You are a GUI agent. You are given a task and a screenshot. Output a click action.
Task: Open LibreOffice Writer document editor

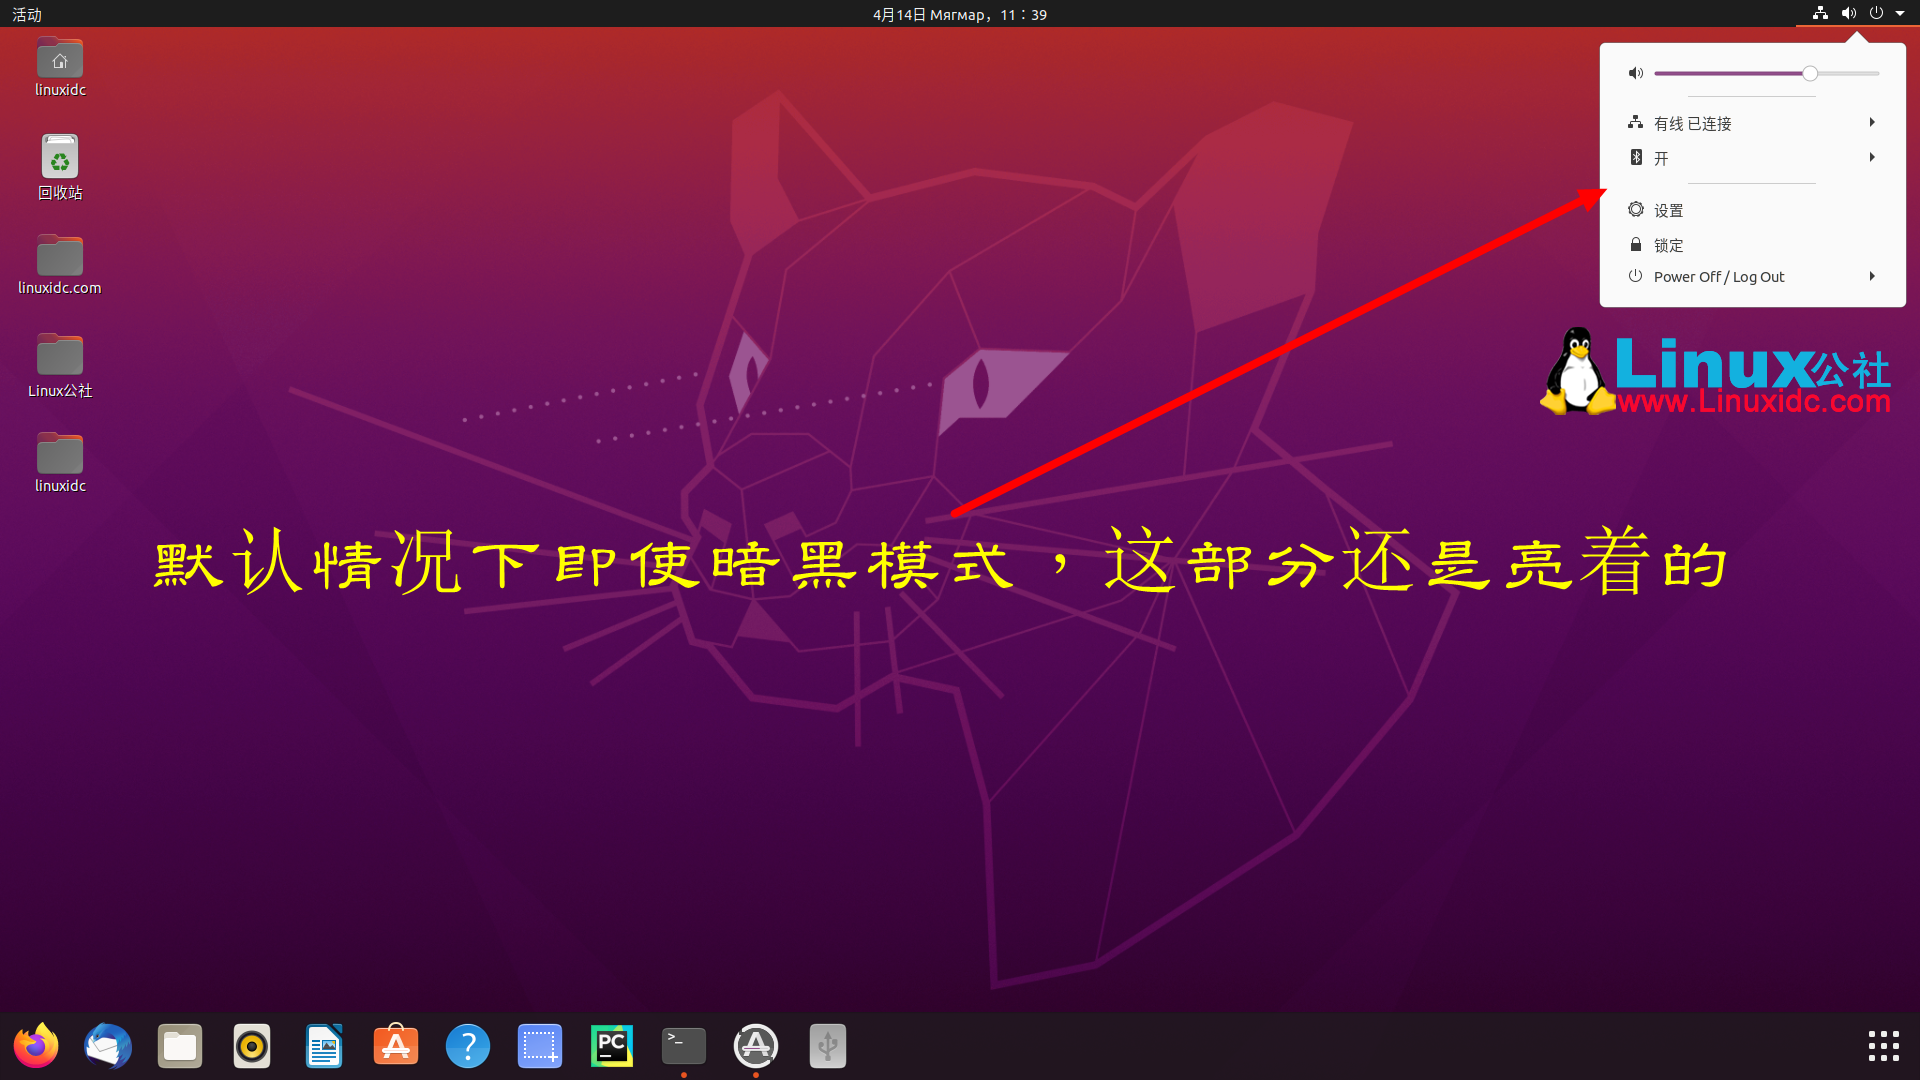323,1046
